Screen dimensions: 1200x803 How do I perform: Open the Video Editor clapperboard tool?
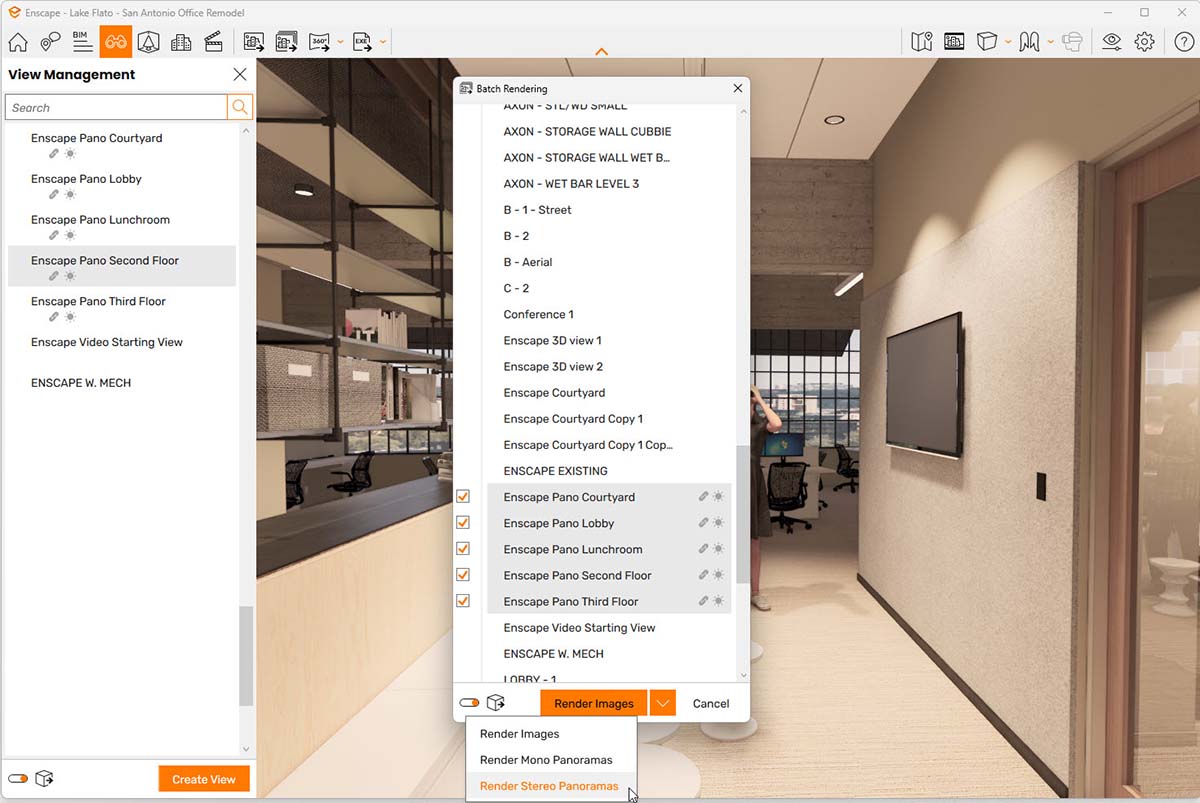[213, 42]
